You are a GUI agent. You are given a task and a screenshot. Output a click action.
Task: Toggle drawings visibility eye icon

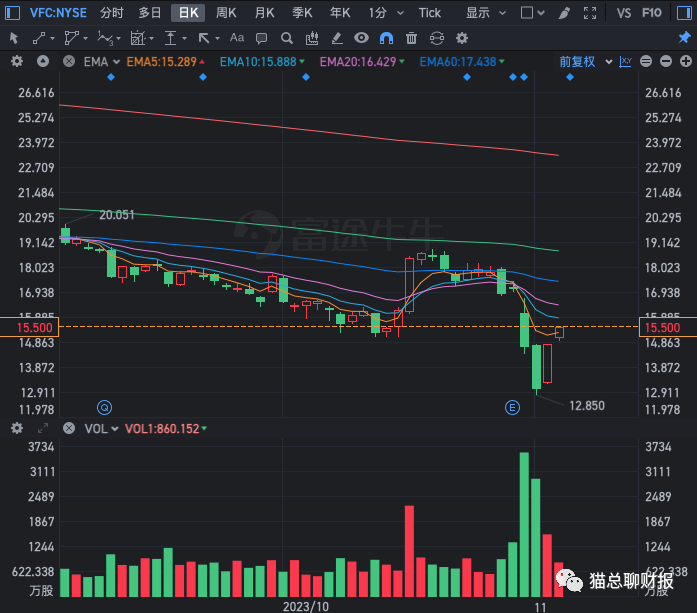(361, 37)
